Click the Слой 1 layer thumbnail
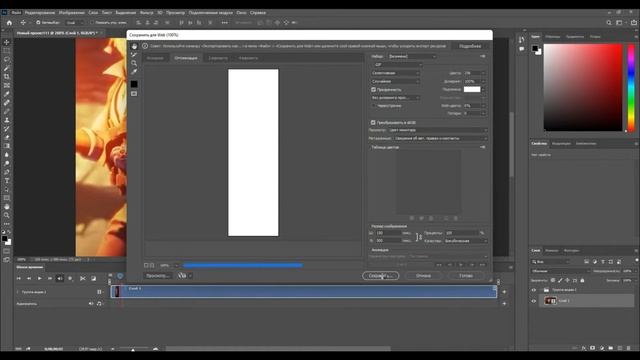 coord(550,301)
